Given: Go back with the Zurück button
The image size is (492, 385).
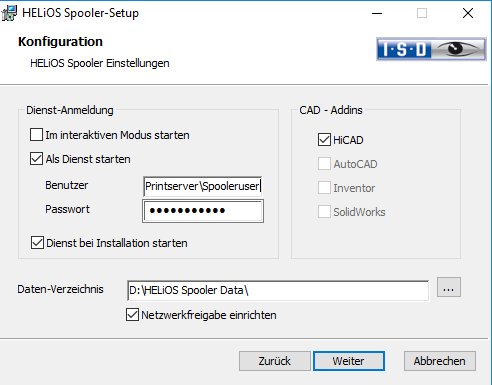Looking at the screenshot, I should (275, 361).
